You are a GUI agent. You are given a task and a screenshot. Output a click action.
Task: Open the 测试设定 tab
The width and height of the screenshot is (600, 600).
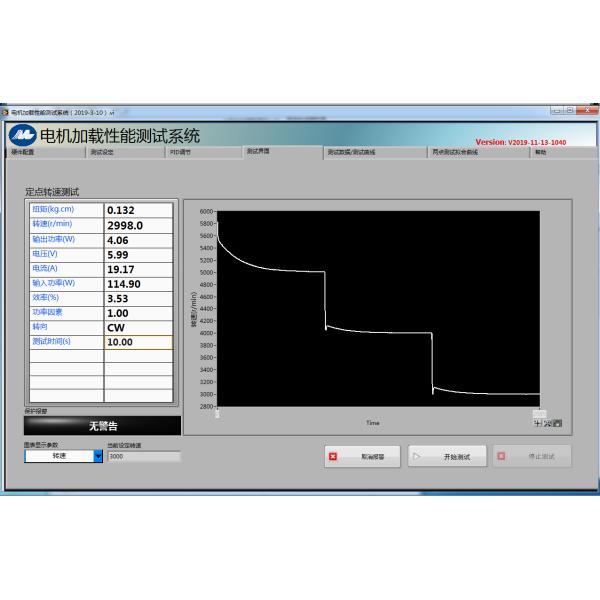click(x=102, y=153)
